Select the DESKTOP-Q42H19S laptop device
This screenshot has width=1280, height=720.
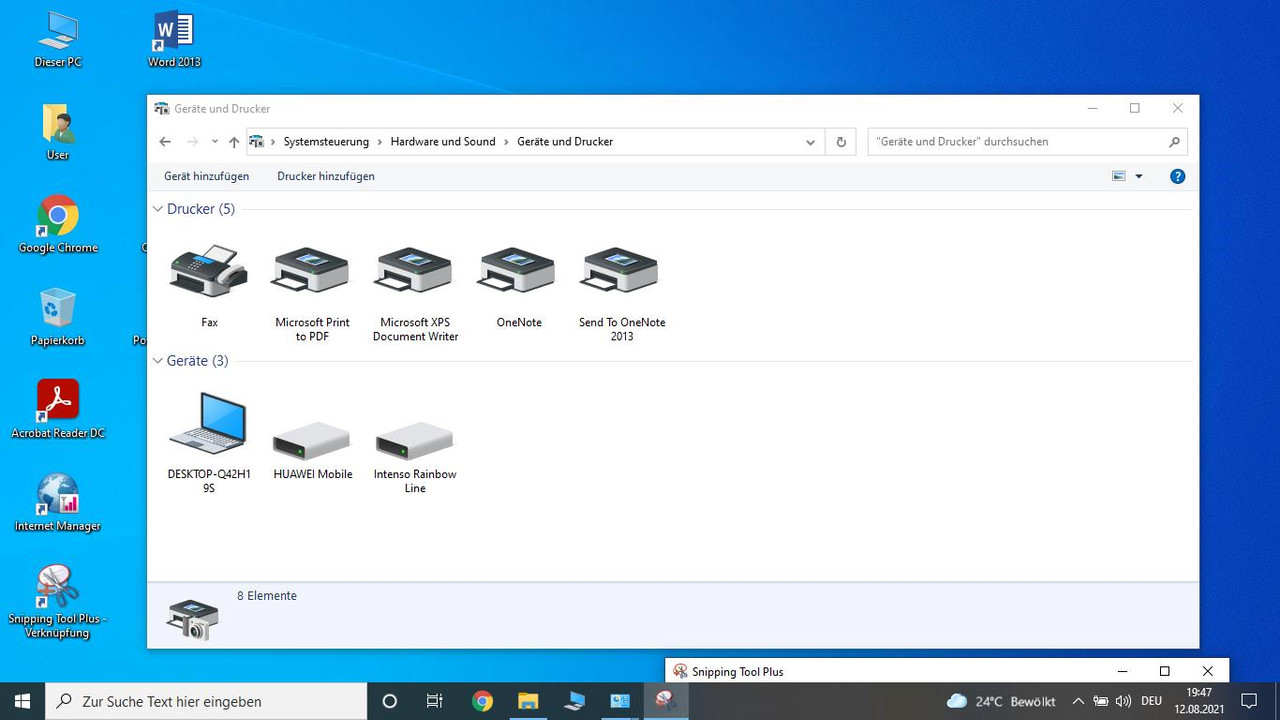[208, 422]
